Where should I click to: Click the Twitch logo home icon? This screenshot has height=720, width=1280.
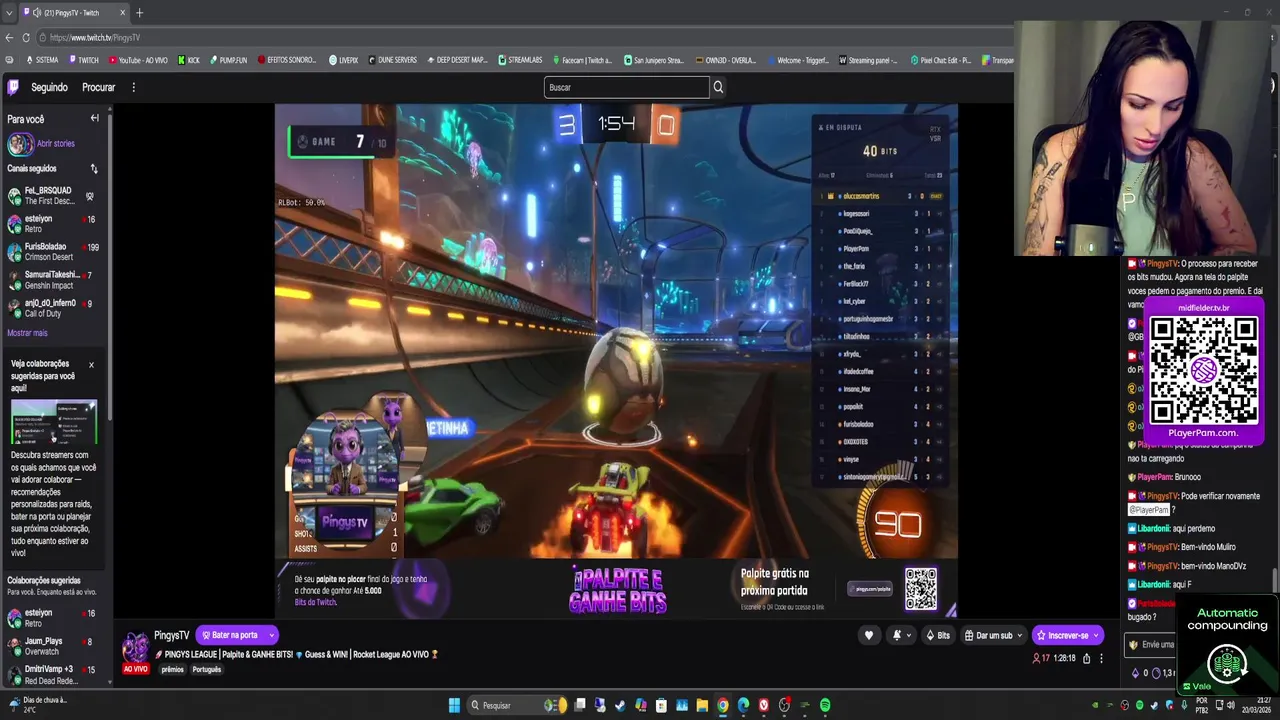pos(14,87)
